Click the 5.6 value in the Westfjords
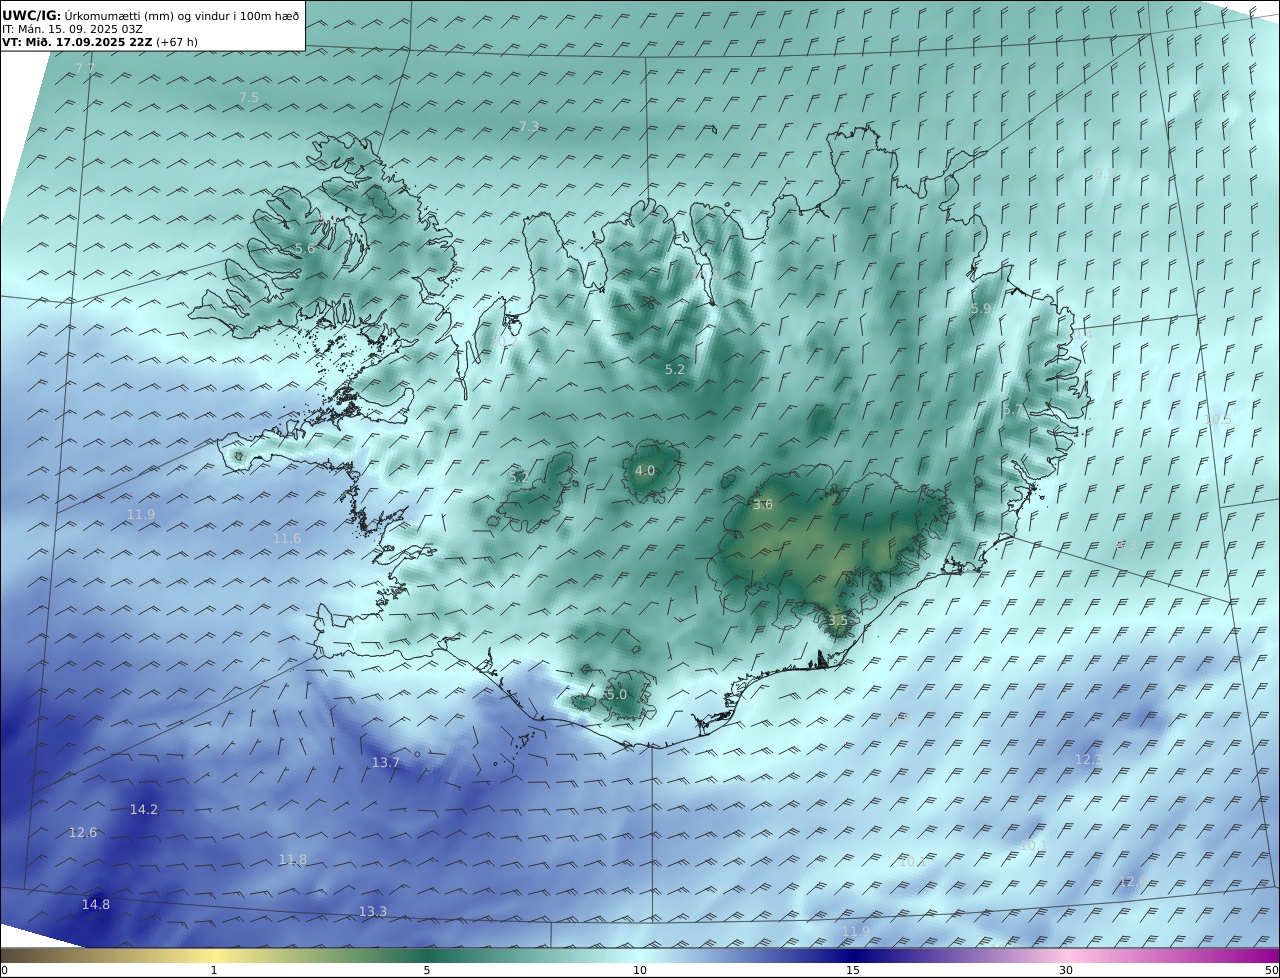This screenshot has width=1280, height=978. pyautogui.click(x=305, y=248)
